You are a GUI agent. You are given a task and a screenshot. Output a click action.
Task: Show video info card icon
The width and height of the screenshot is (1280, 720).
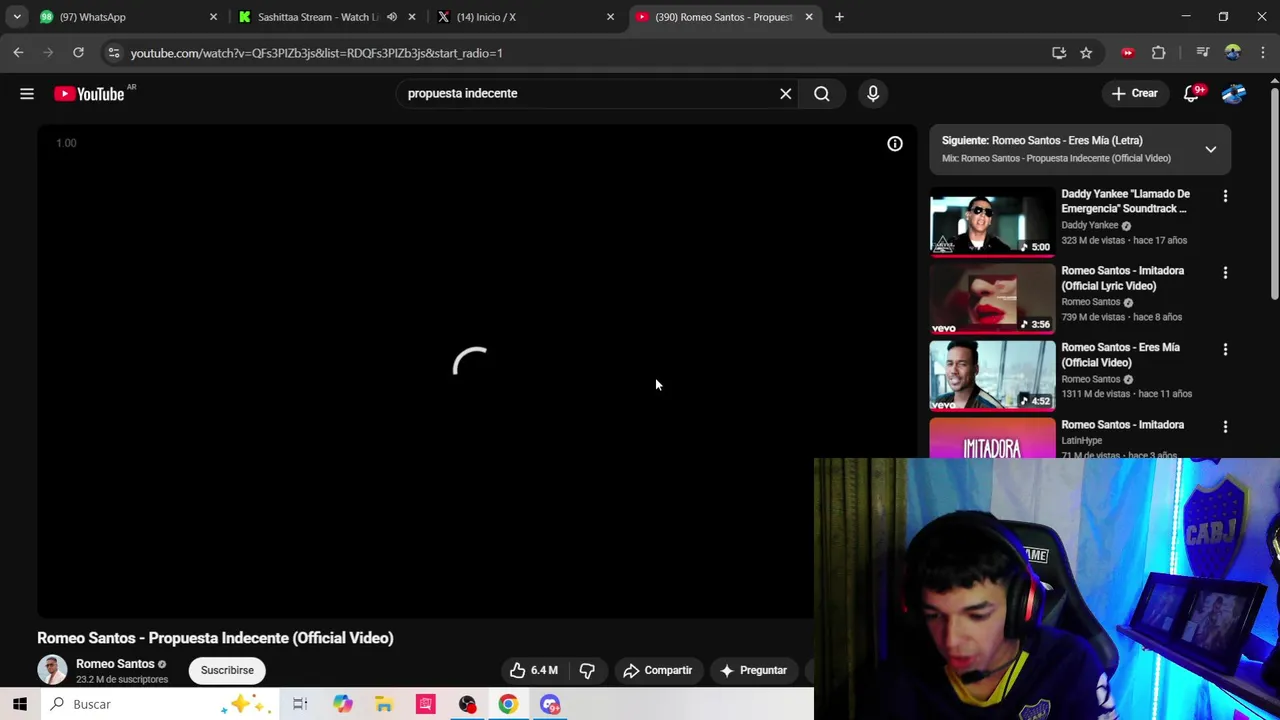click(x=895, y=144)
